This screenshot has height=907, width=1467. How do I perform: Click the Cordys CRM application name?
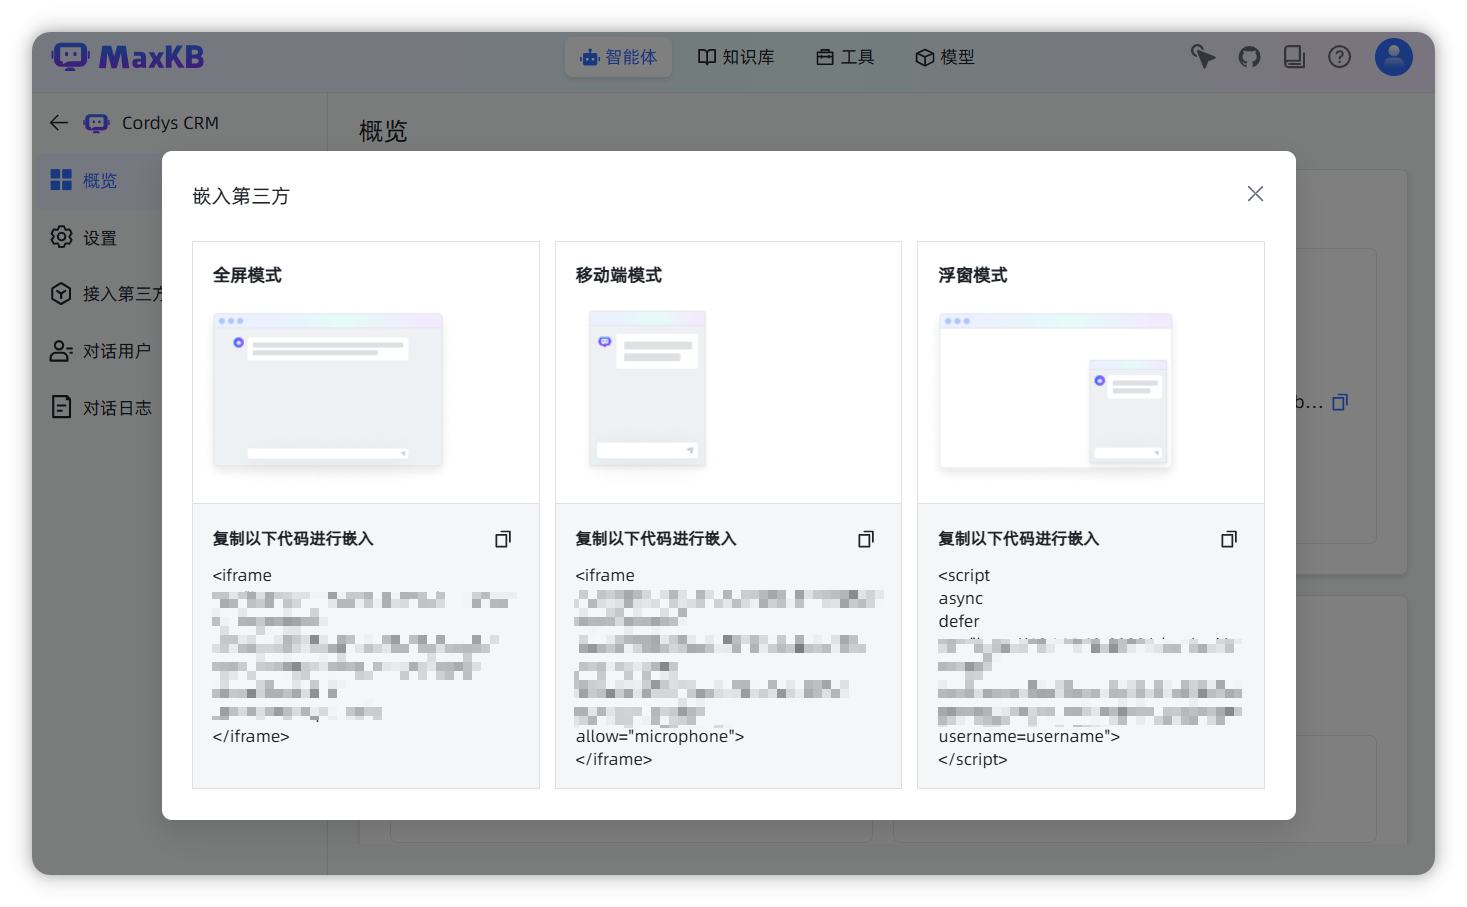[170, 123]
